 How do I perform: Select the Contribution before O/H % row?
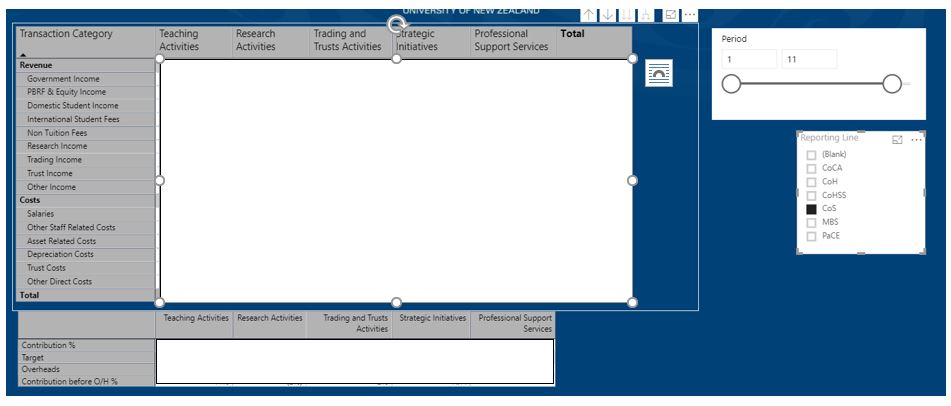86,381
